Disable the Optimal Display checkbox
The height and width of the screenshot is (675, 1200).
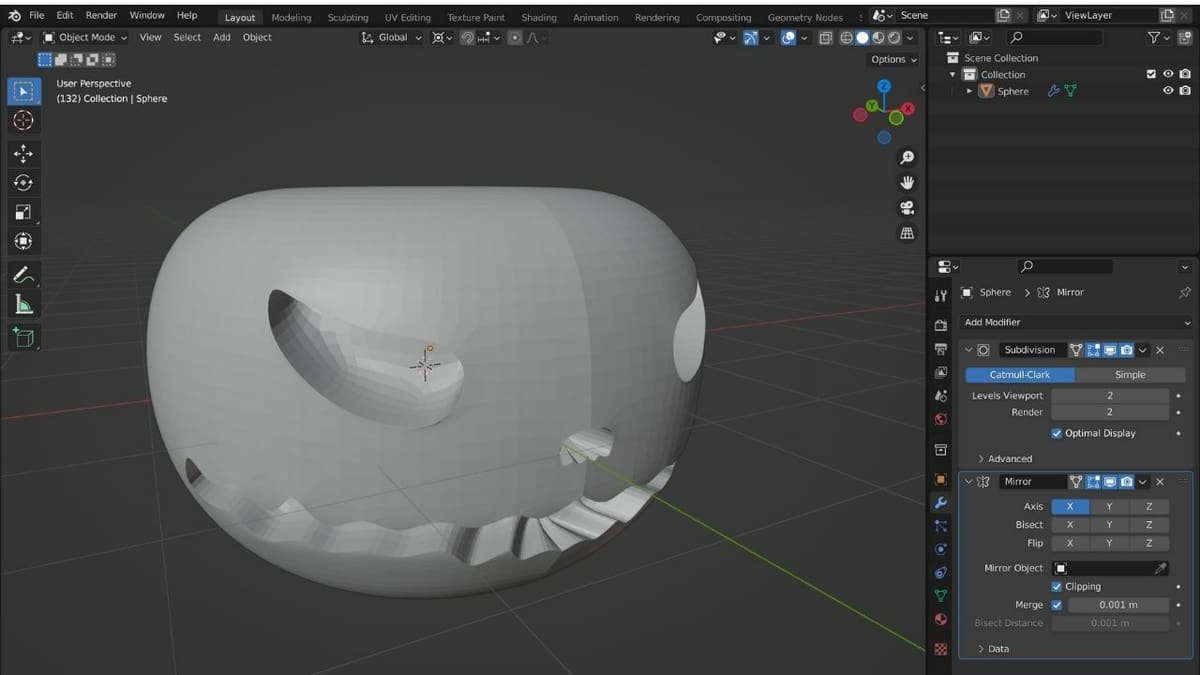[1057, 433]
